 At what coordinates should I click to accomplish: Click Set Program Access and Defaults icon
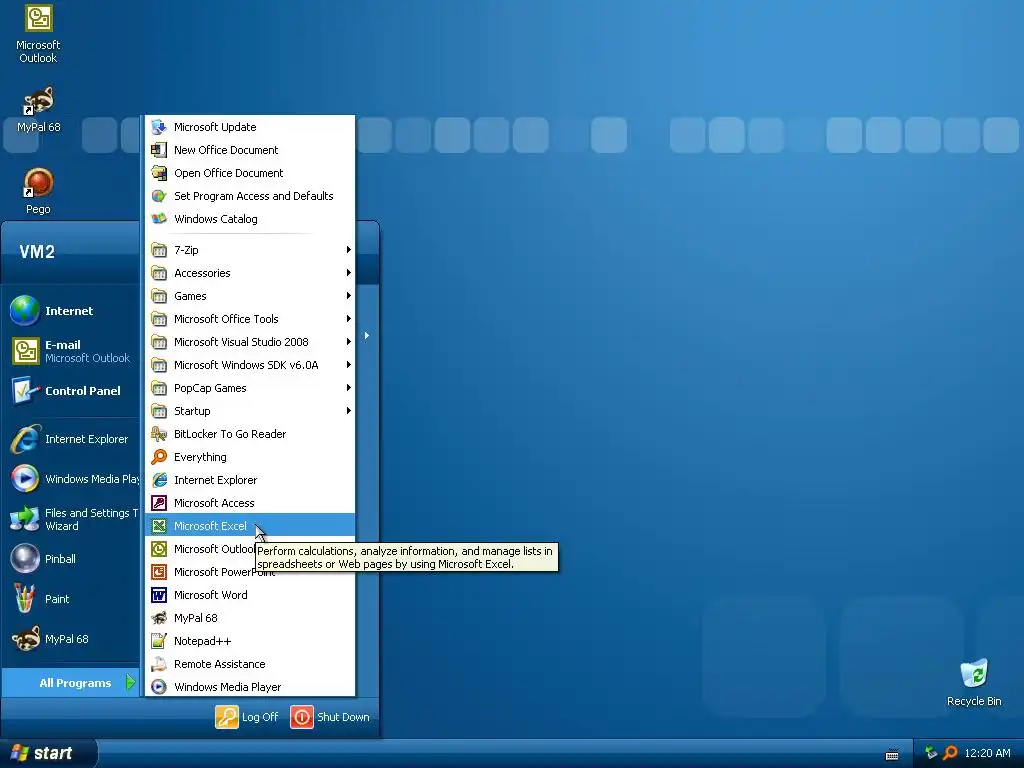pyautogui.click(x=159, y=196)
